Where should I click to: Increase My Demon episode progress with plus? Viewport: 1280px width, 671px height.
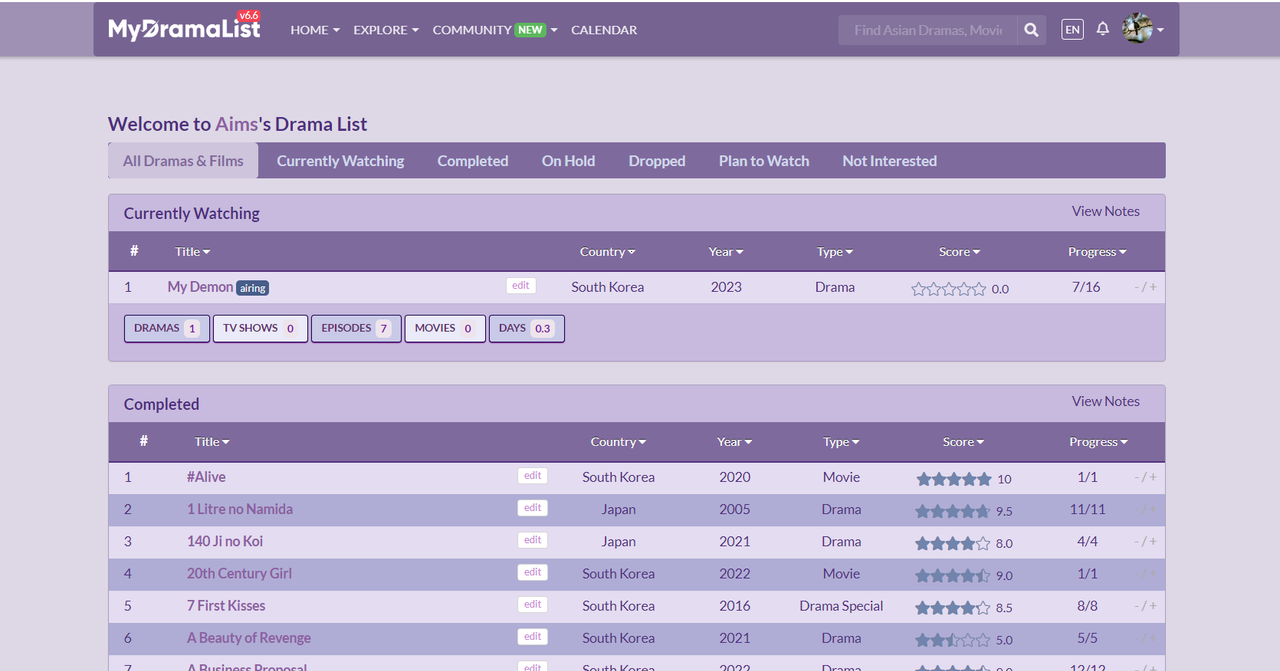[1153, 287]
